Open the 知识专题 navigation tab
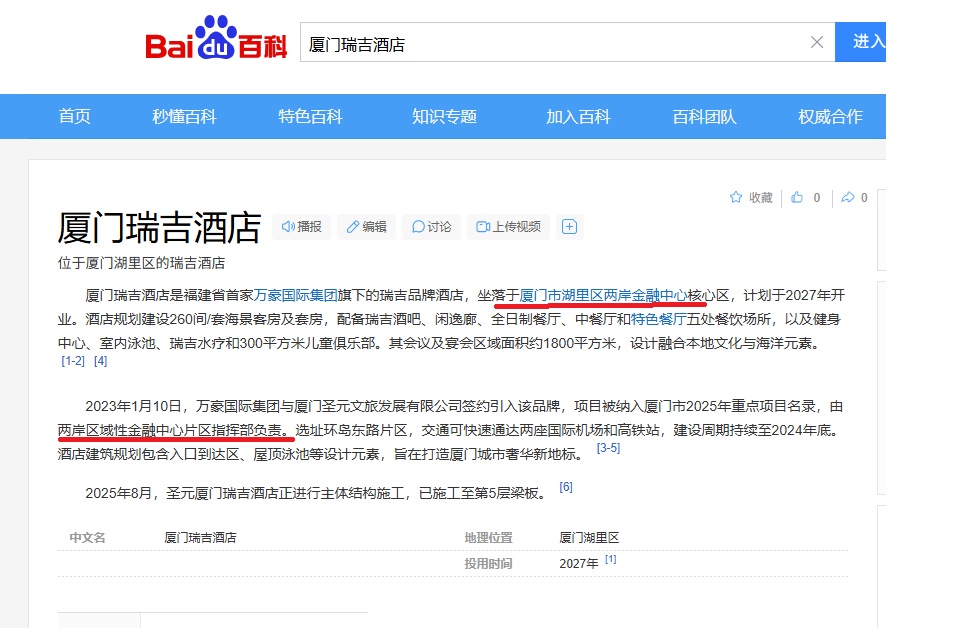The width and height of the screenshot is (956, 628). [x=444, y=116]
